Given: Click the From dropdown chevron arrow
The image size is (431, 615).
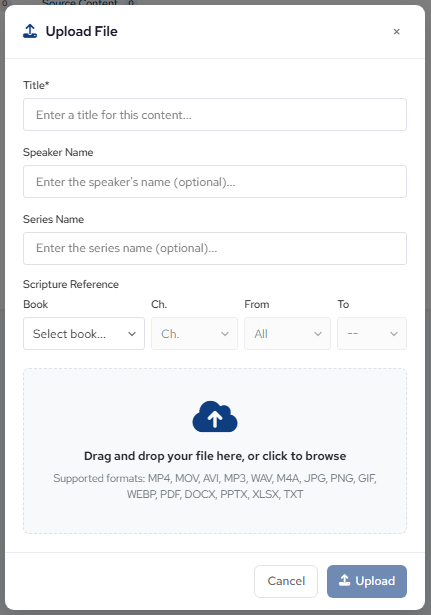Looking at the screenshot, I should (x=318, y=334).
